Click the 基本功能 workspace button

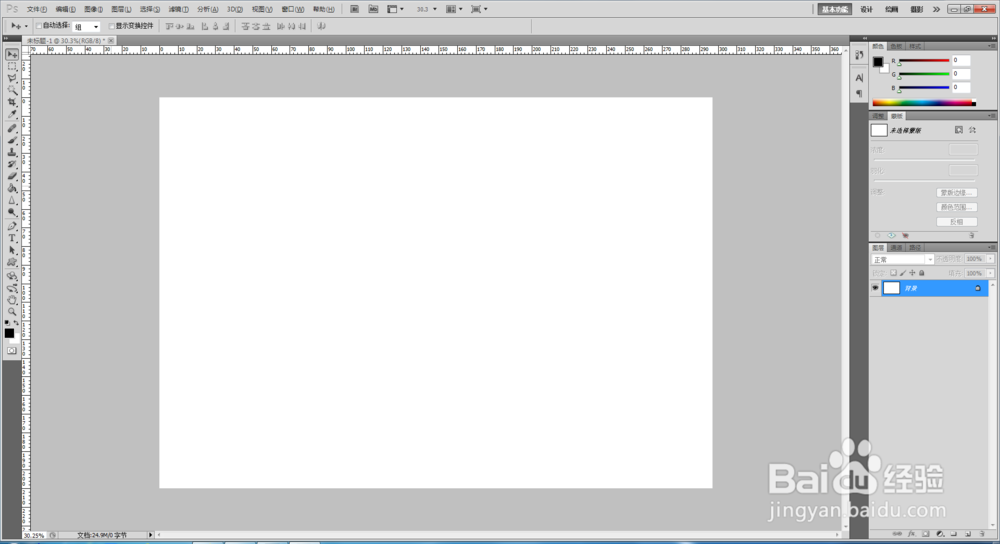point(835,10)
